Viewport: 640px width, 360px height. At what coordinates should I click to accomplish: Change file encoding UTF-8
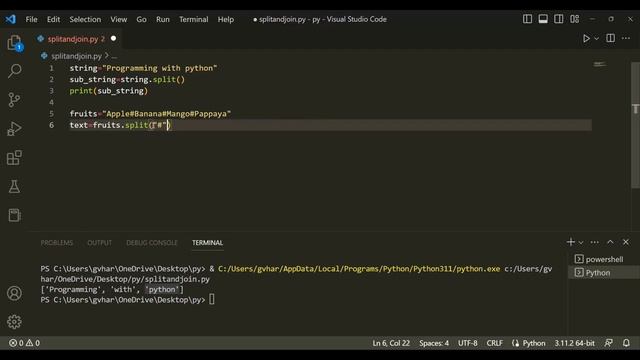[x=467, y=343]
